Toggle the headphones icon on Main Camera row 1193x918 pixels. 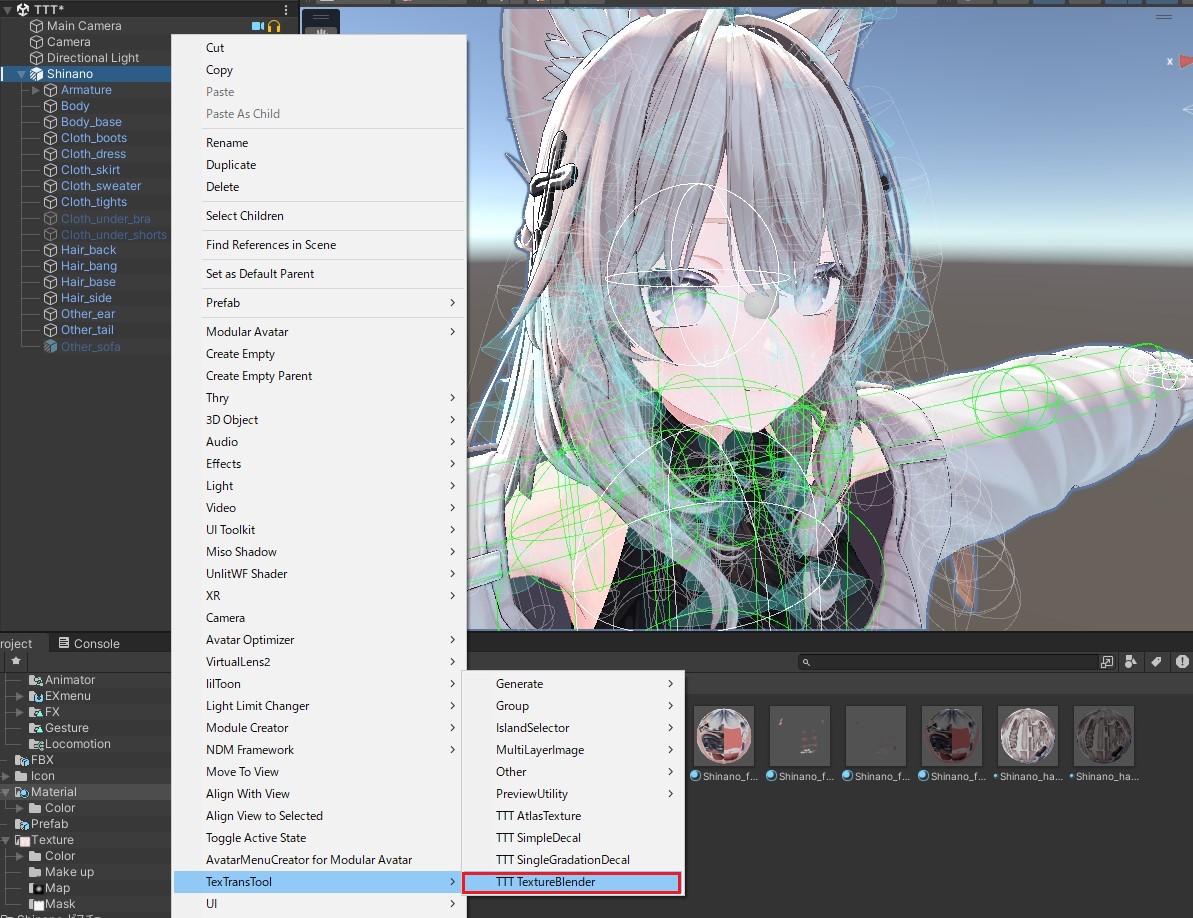(273, 25)
